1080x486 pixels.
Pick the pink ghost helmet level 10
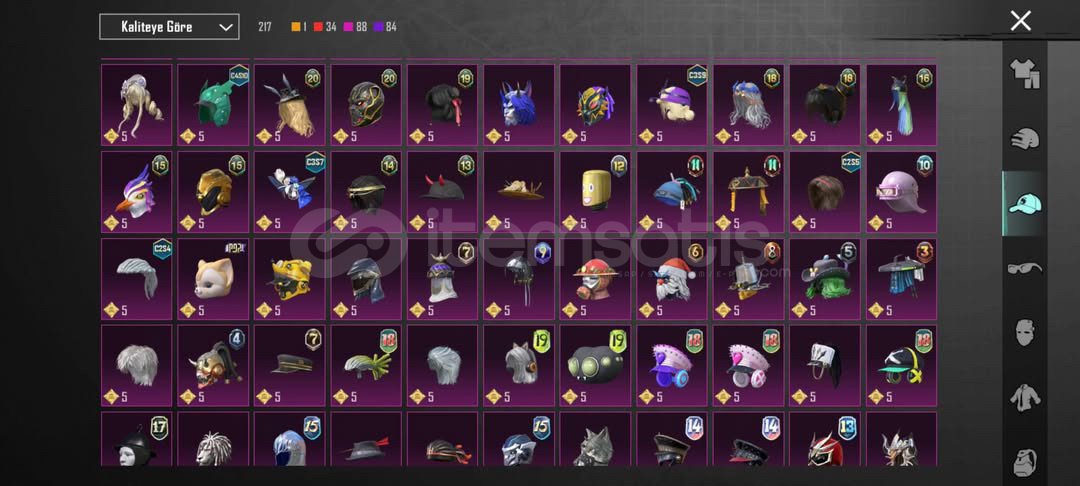coord(902,192)
